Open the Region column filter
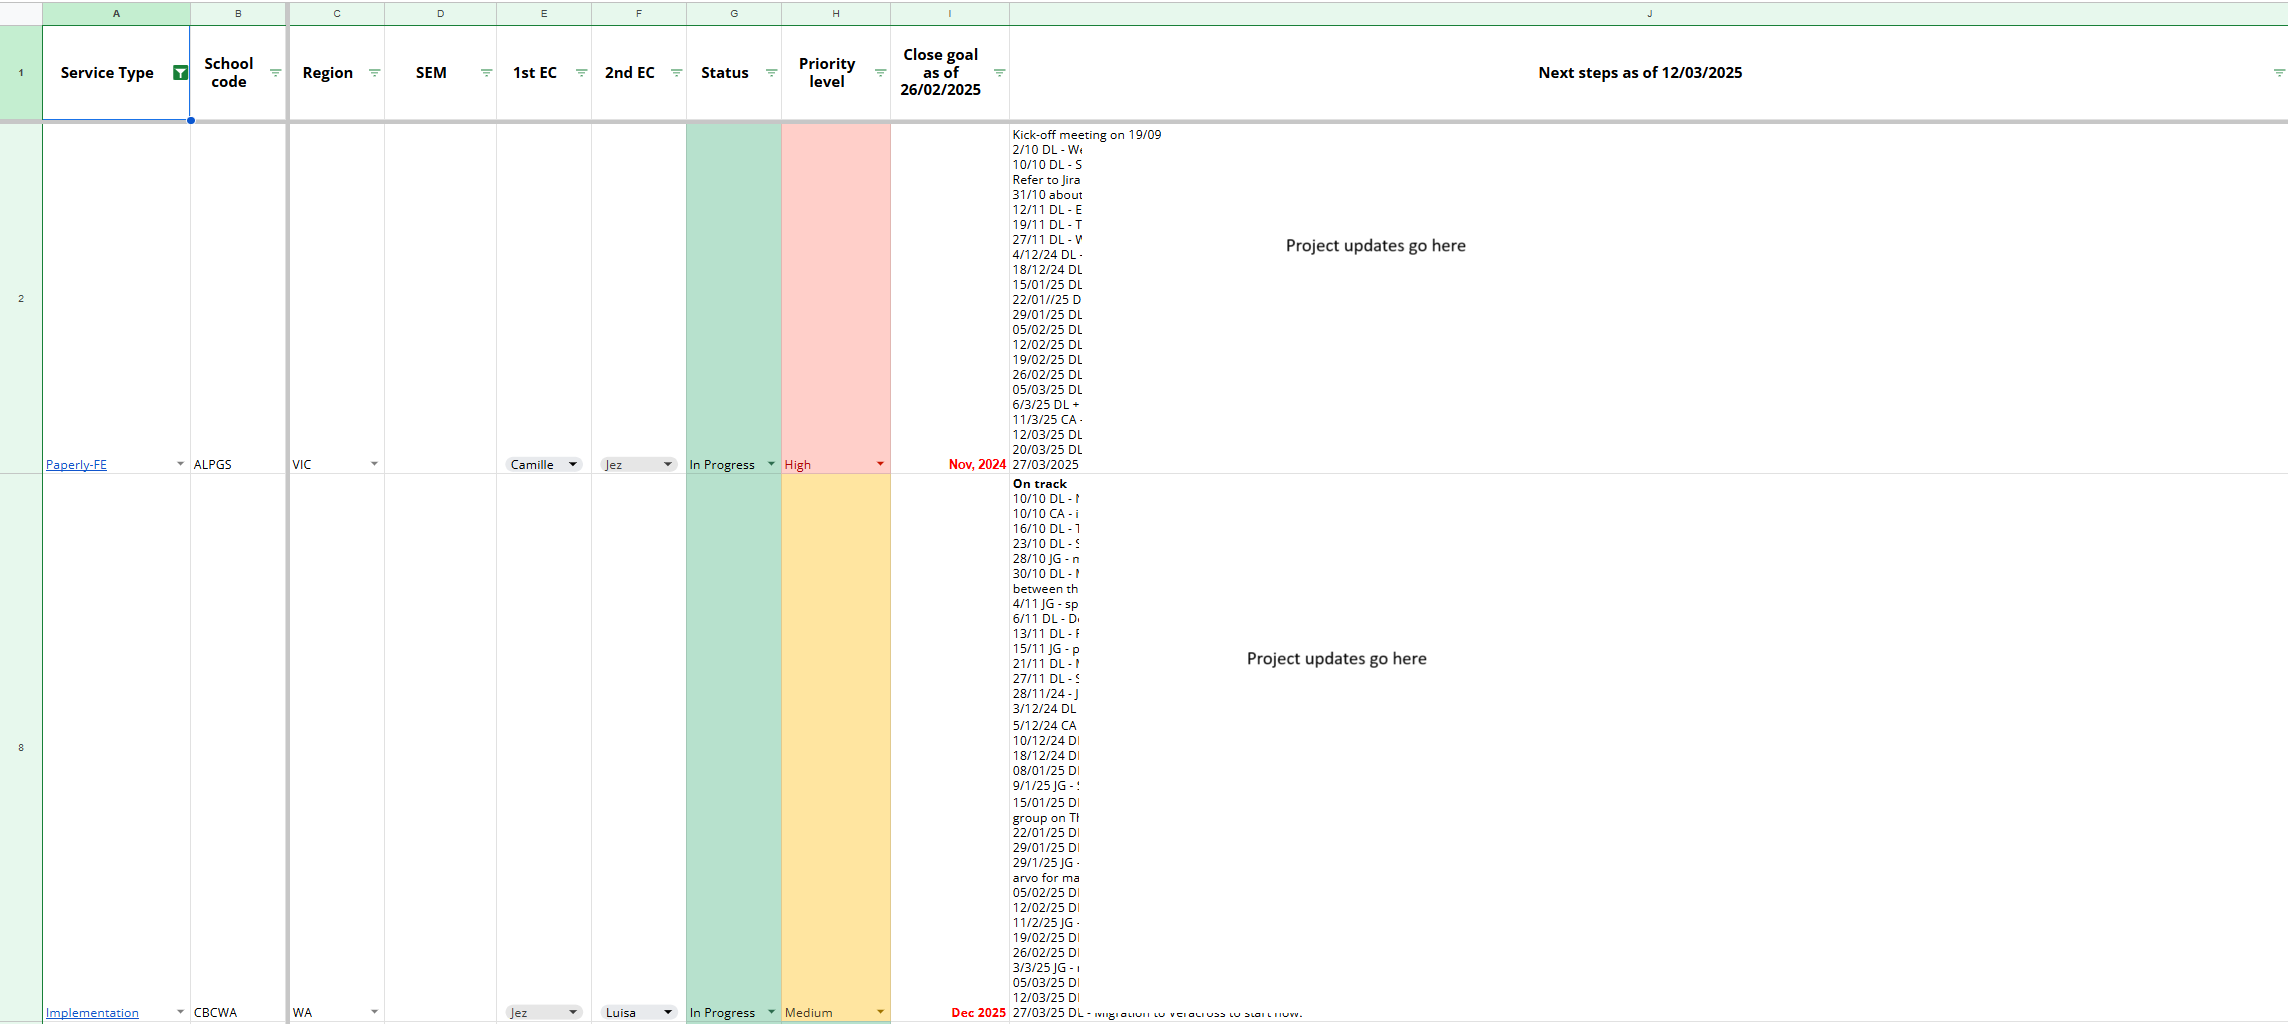Viewport: 2288px width, 1024px height. [375, 73]
